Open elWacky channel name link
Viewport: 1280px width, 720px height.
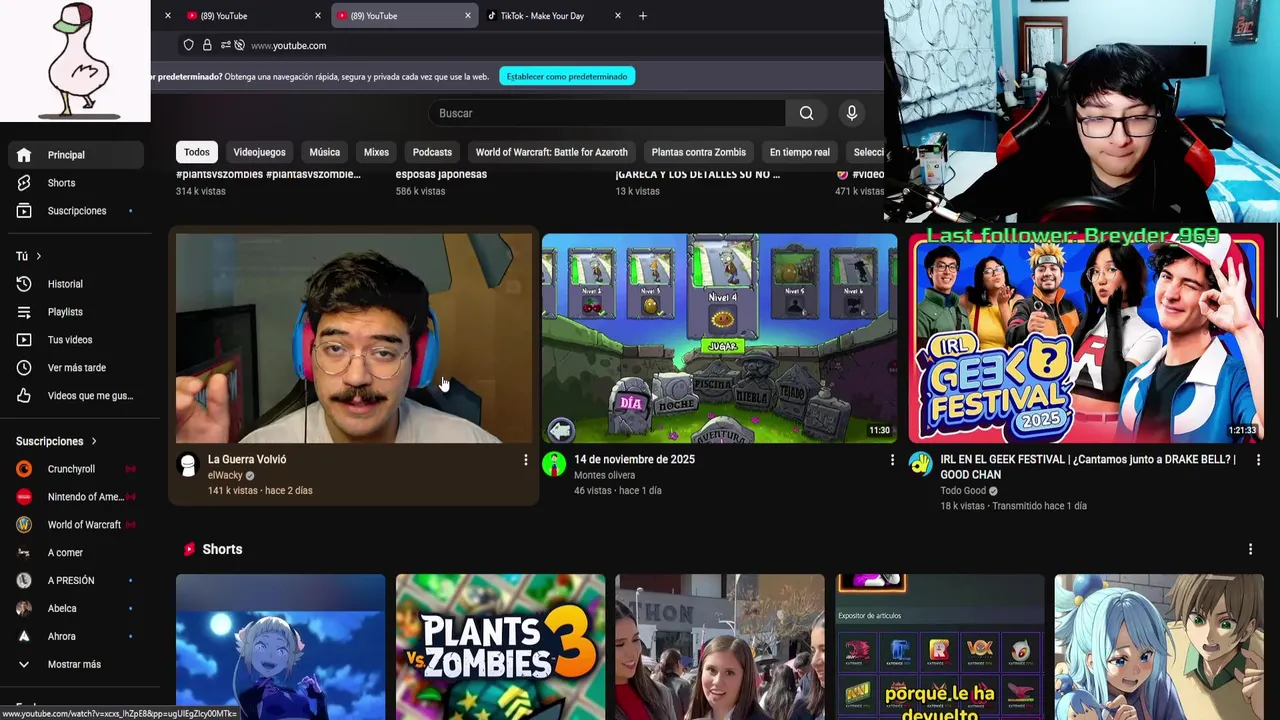[225, 476]
